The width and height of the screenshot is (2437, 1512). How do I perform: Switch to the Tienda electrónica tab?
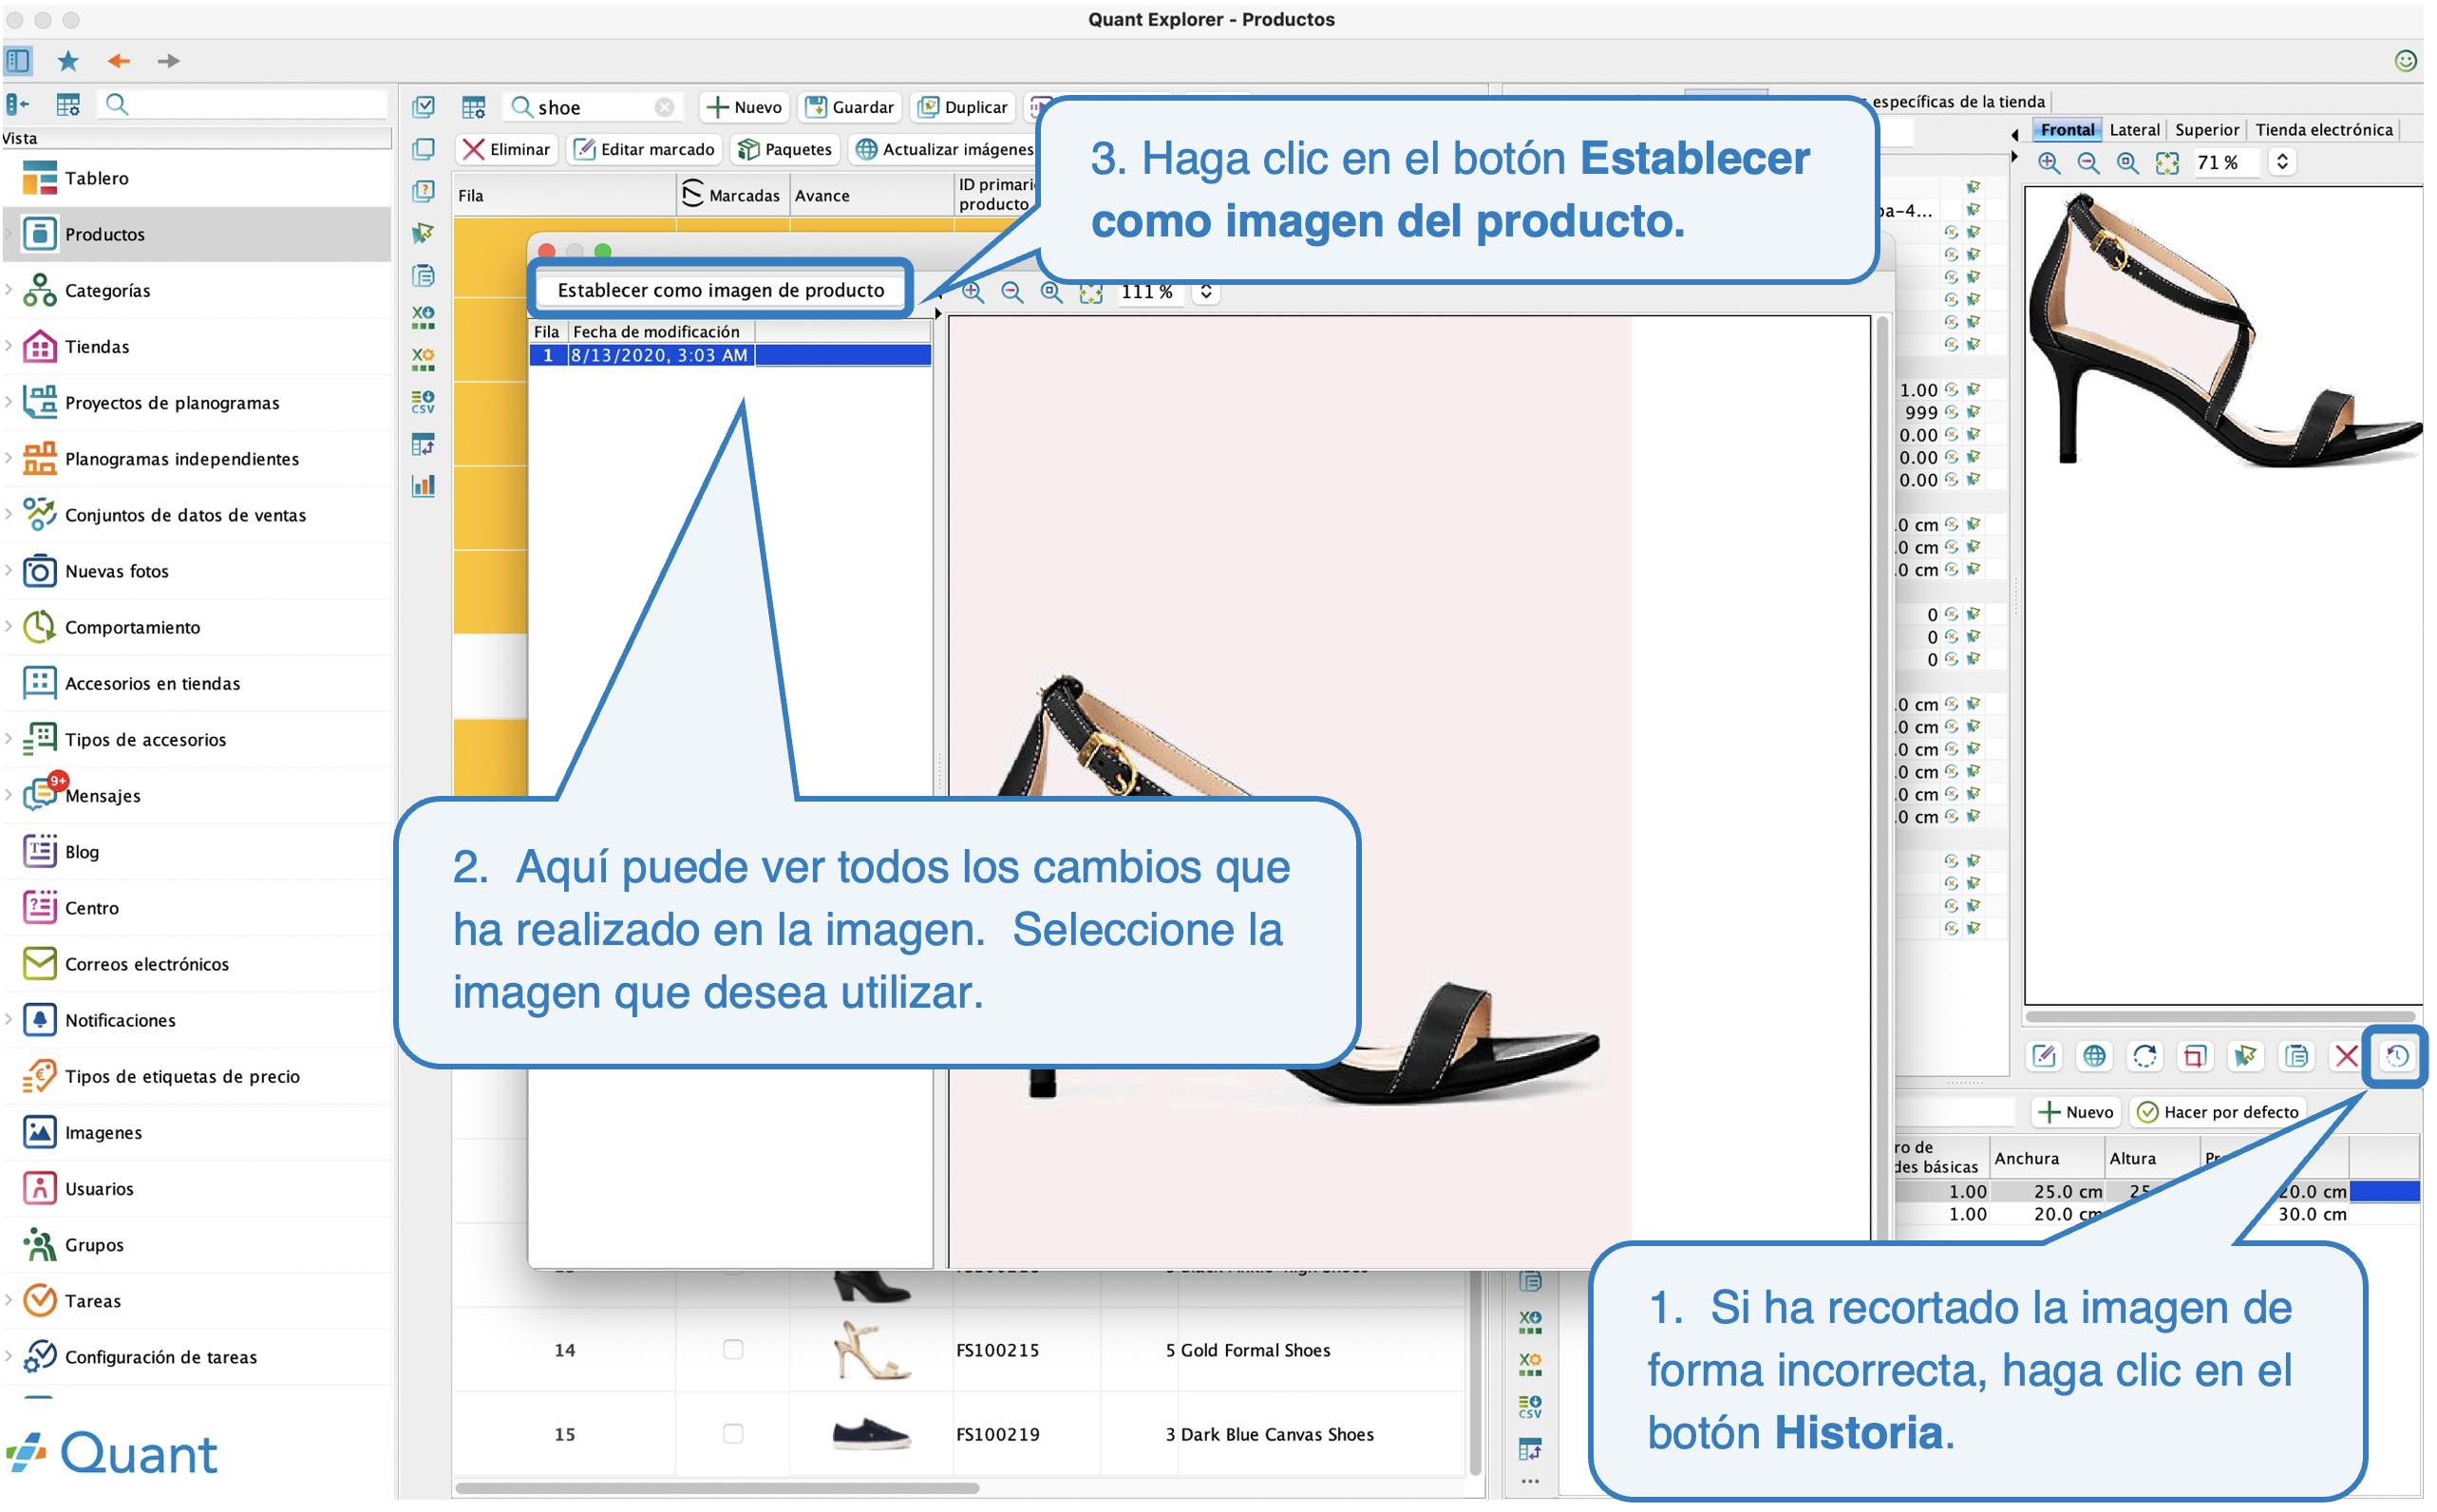point(2323,129)
